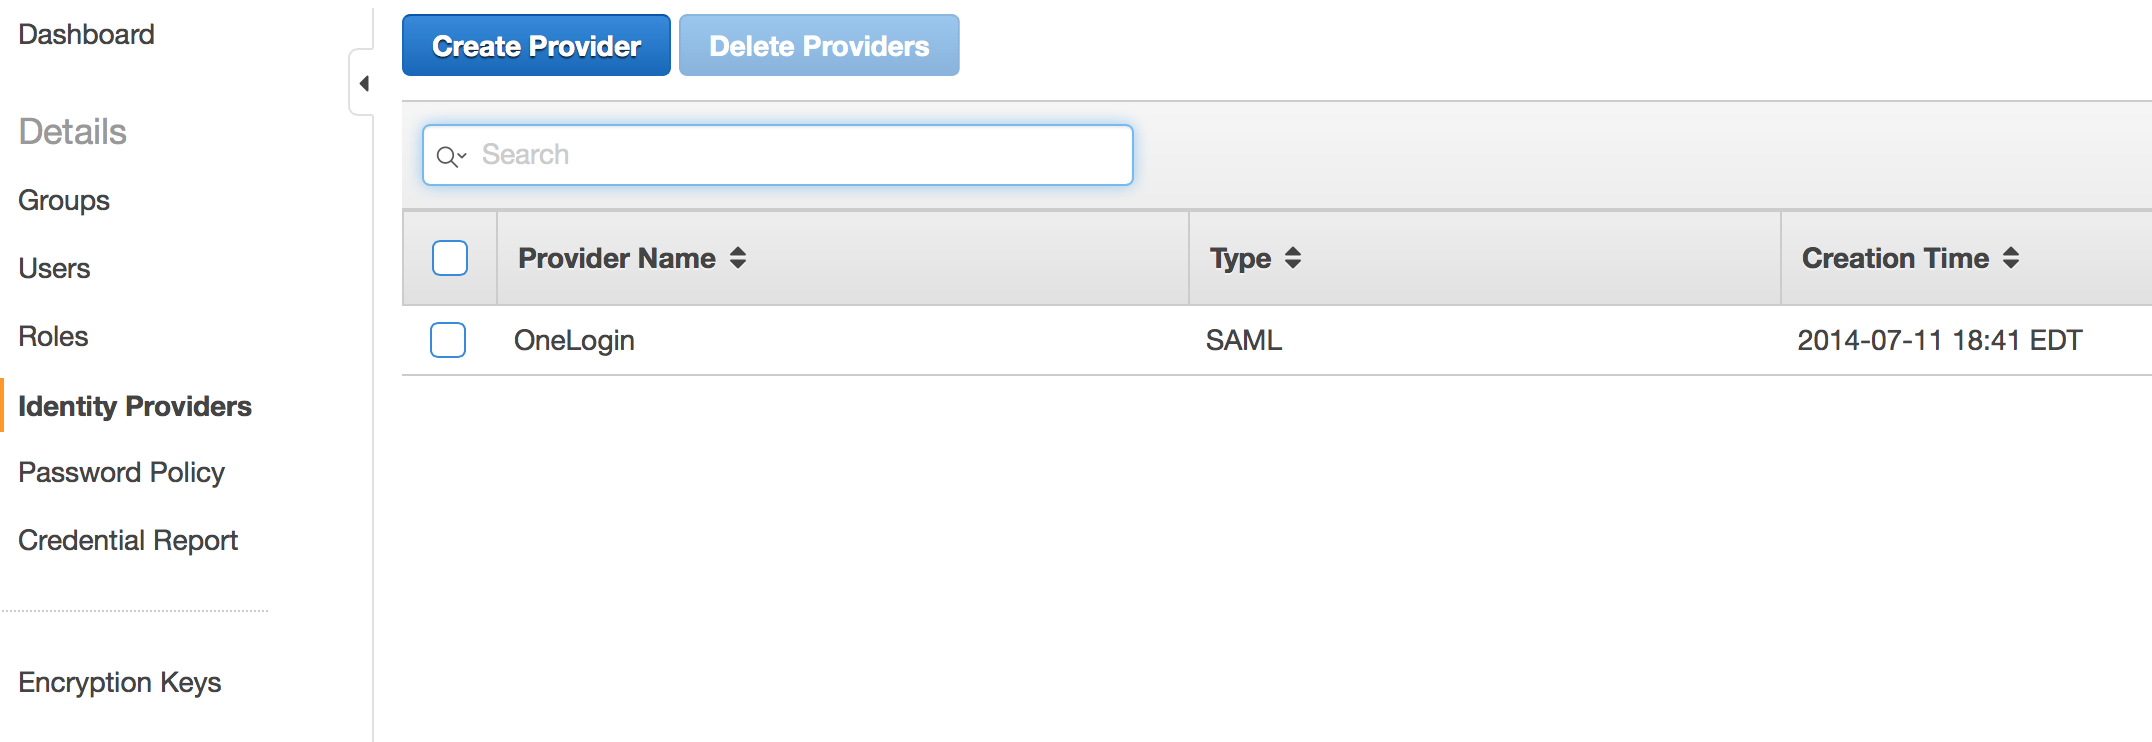Click inside the Search field

[x=780, y=155]
